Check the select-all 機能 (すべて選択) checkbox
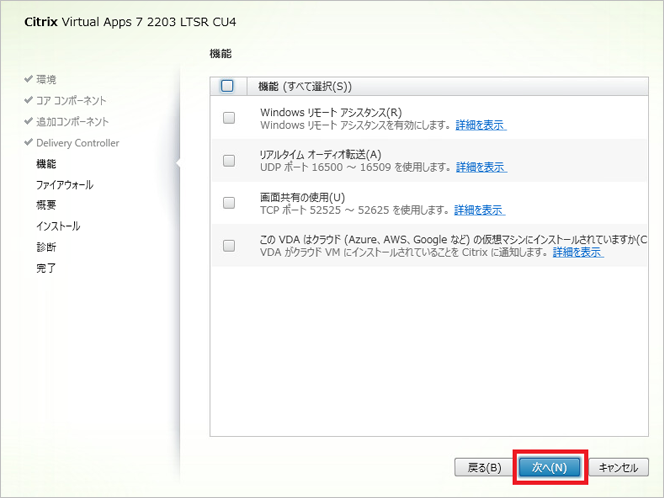Screen dimensions: 664x498 point(227,86)
